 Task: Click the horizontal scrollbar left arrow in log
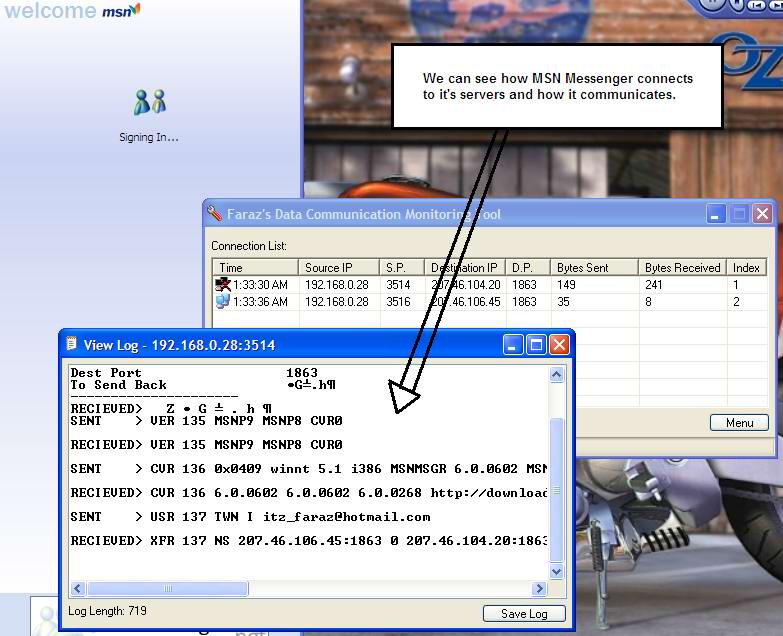pyautogui.click(x=76, y=589)
